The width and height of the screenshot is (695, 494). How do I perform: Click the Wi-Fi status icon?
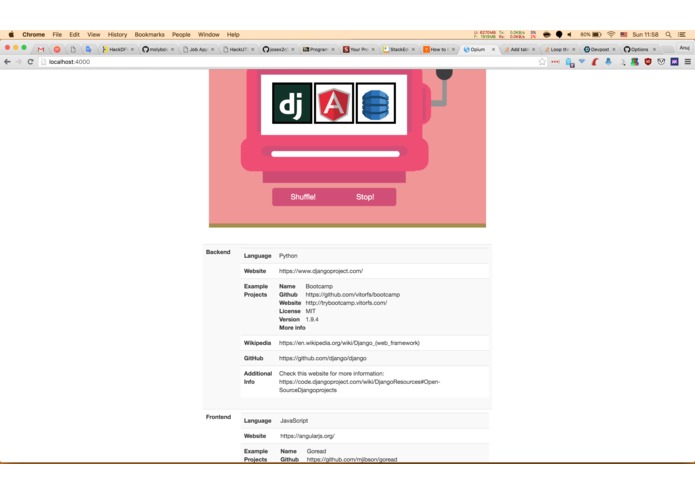pyautogui.click(x=611, y=35)
